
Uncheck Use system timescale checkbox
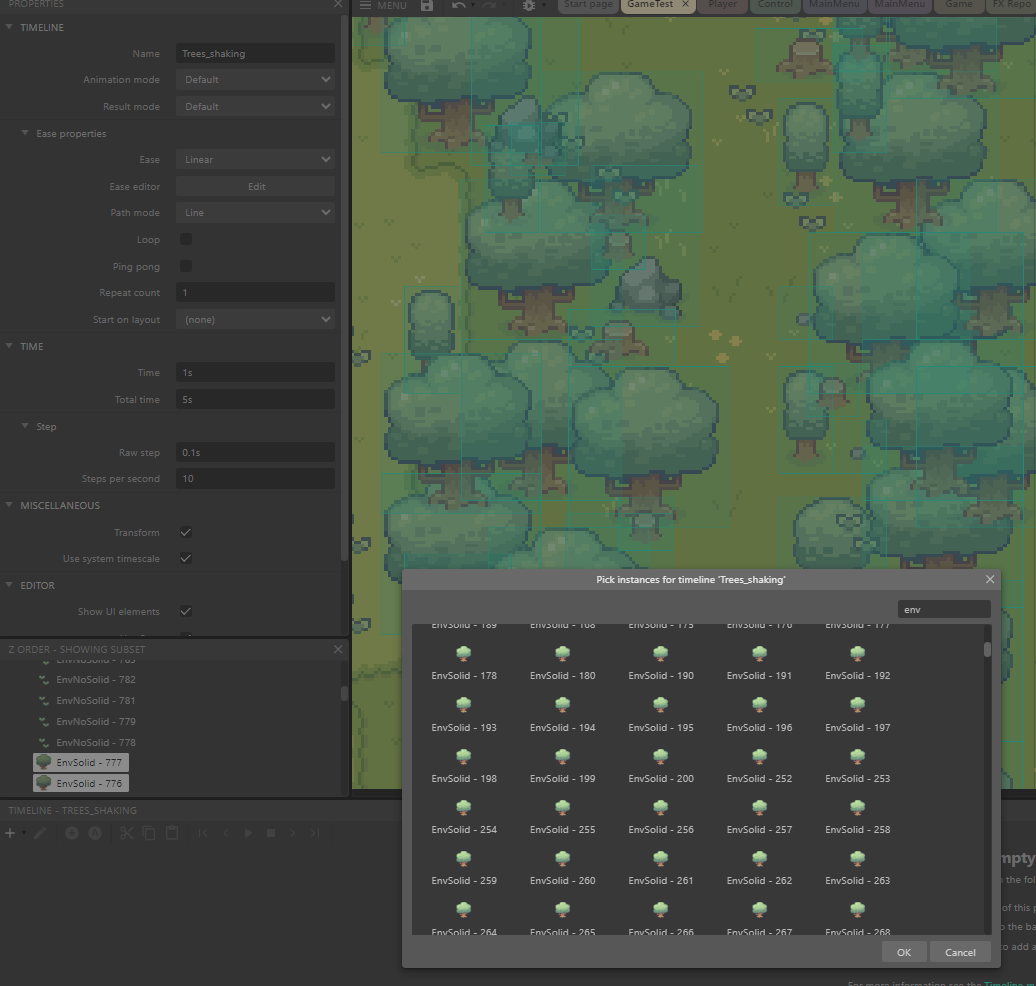click(x=186, y=558)
